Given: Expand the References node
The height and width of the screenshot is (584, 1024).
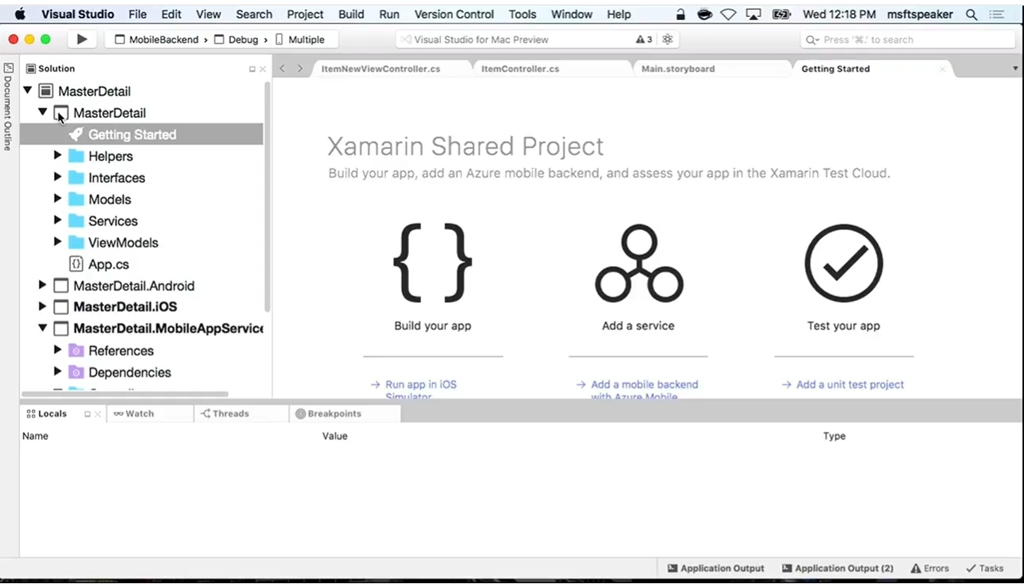Looking at the screenshot, I should tap(57, 350).
